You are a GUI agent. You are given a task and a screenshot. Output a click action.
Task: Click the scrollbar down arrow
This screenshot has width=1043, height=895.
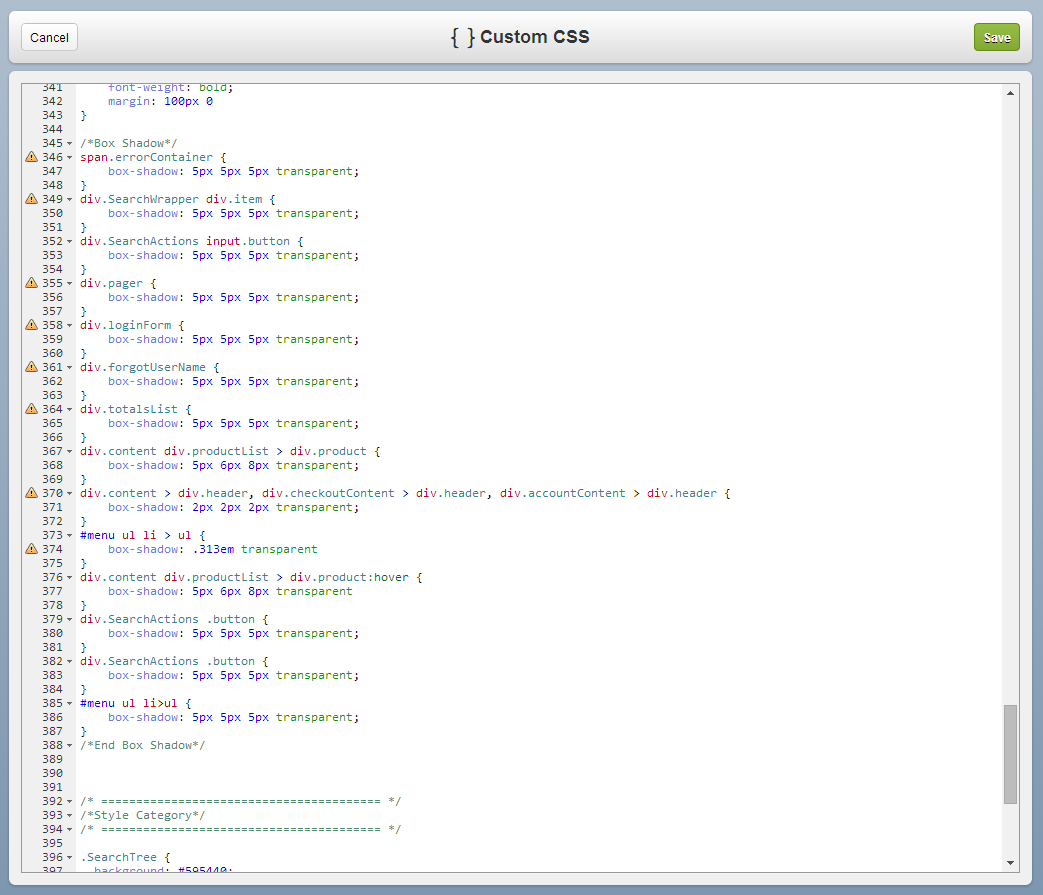(x=1010, y=863)
